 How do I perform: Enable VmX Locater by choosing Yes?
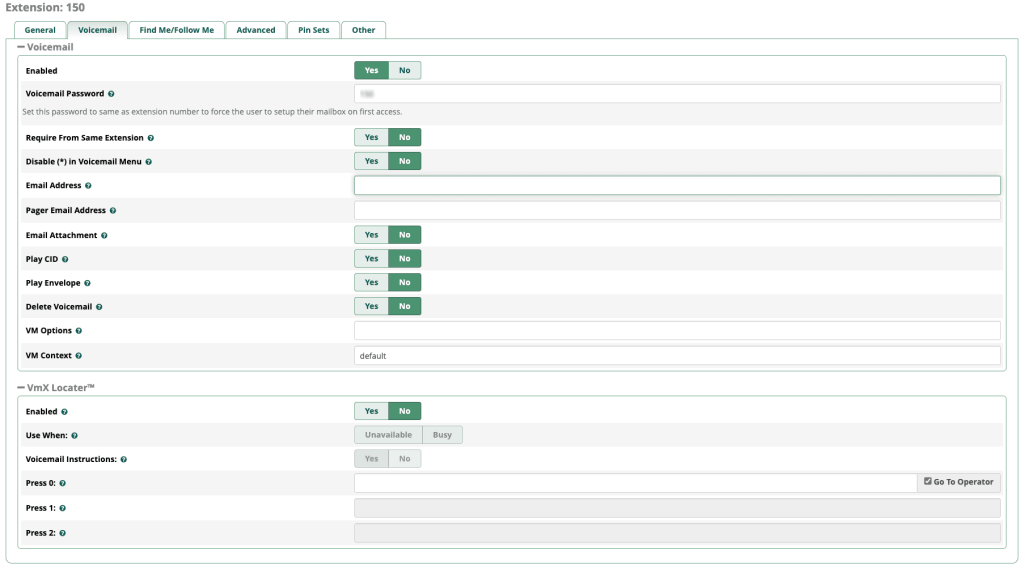click(x=371, y=411)
